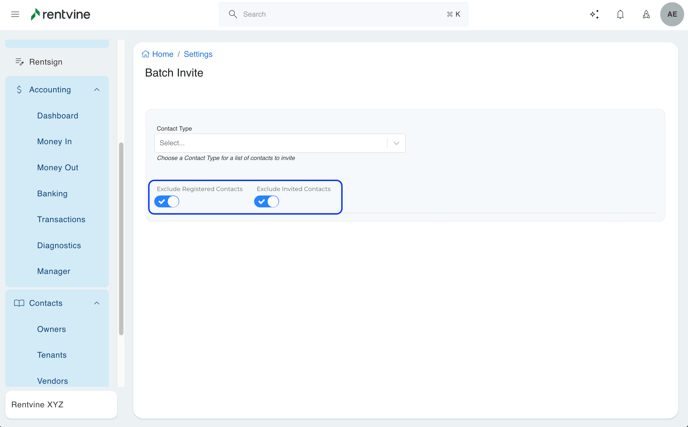This screenshot has width=688, height=427.
Task: Open the AI sparkle assistant icon
Action: tap(594, 14)
